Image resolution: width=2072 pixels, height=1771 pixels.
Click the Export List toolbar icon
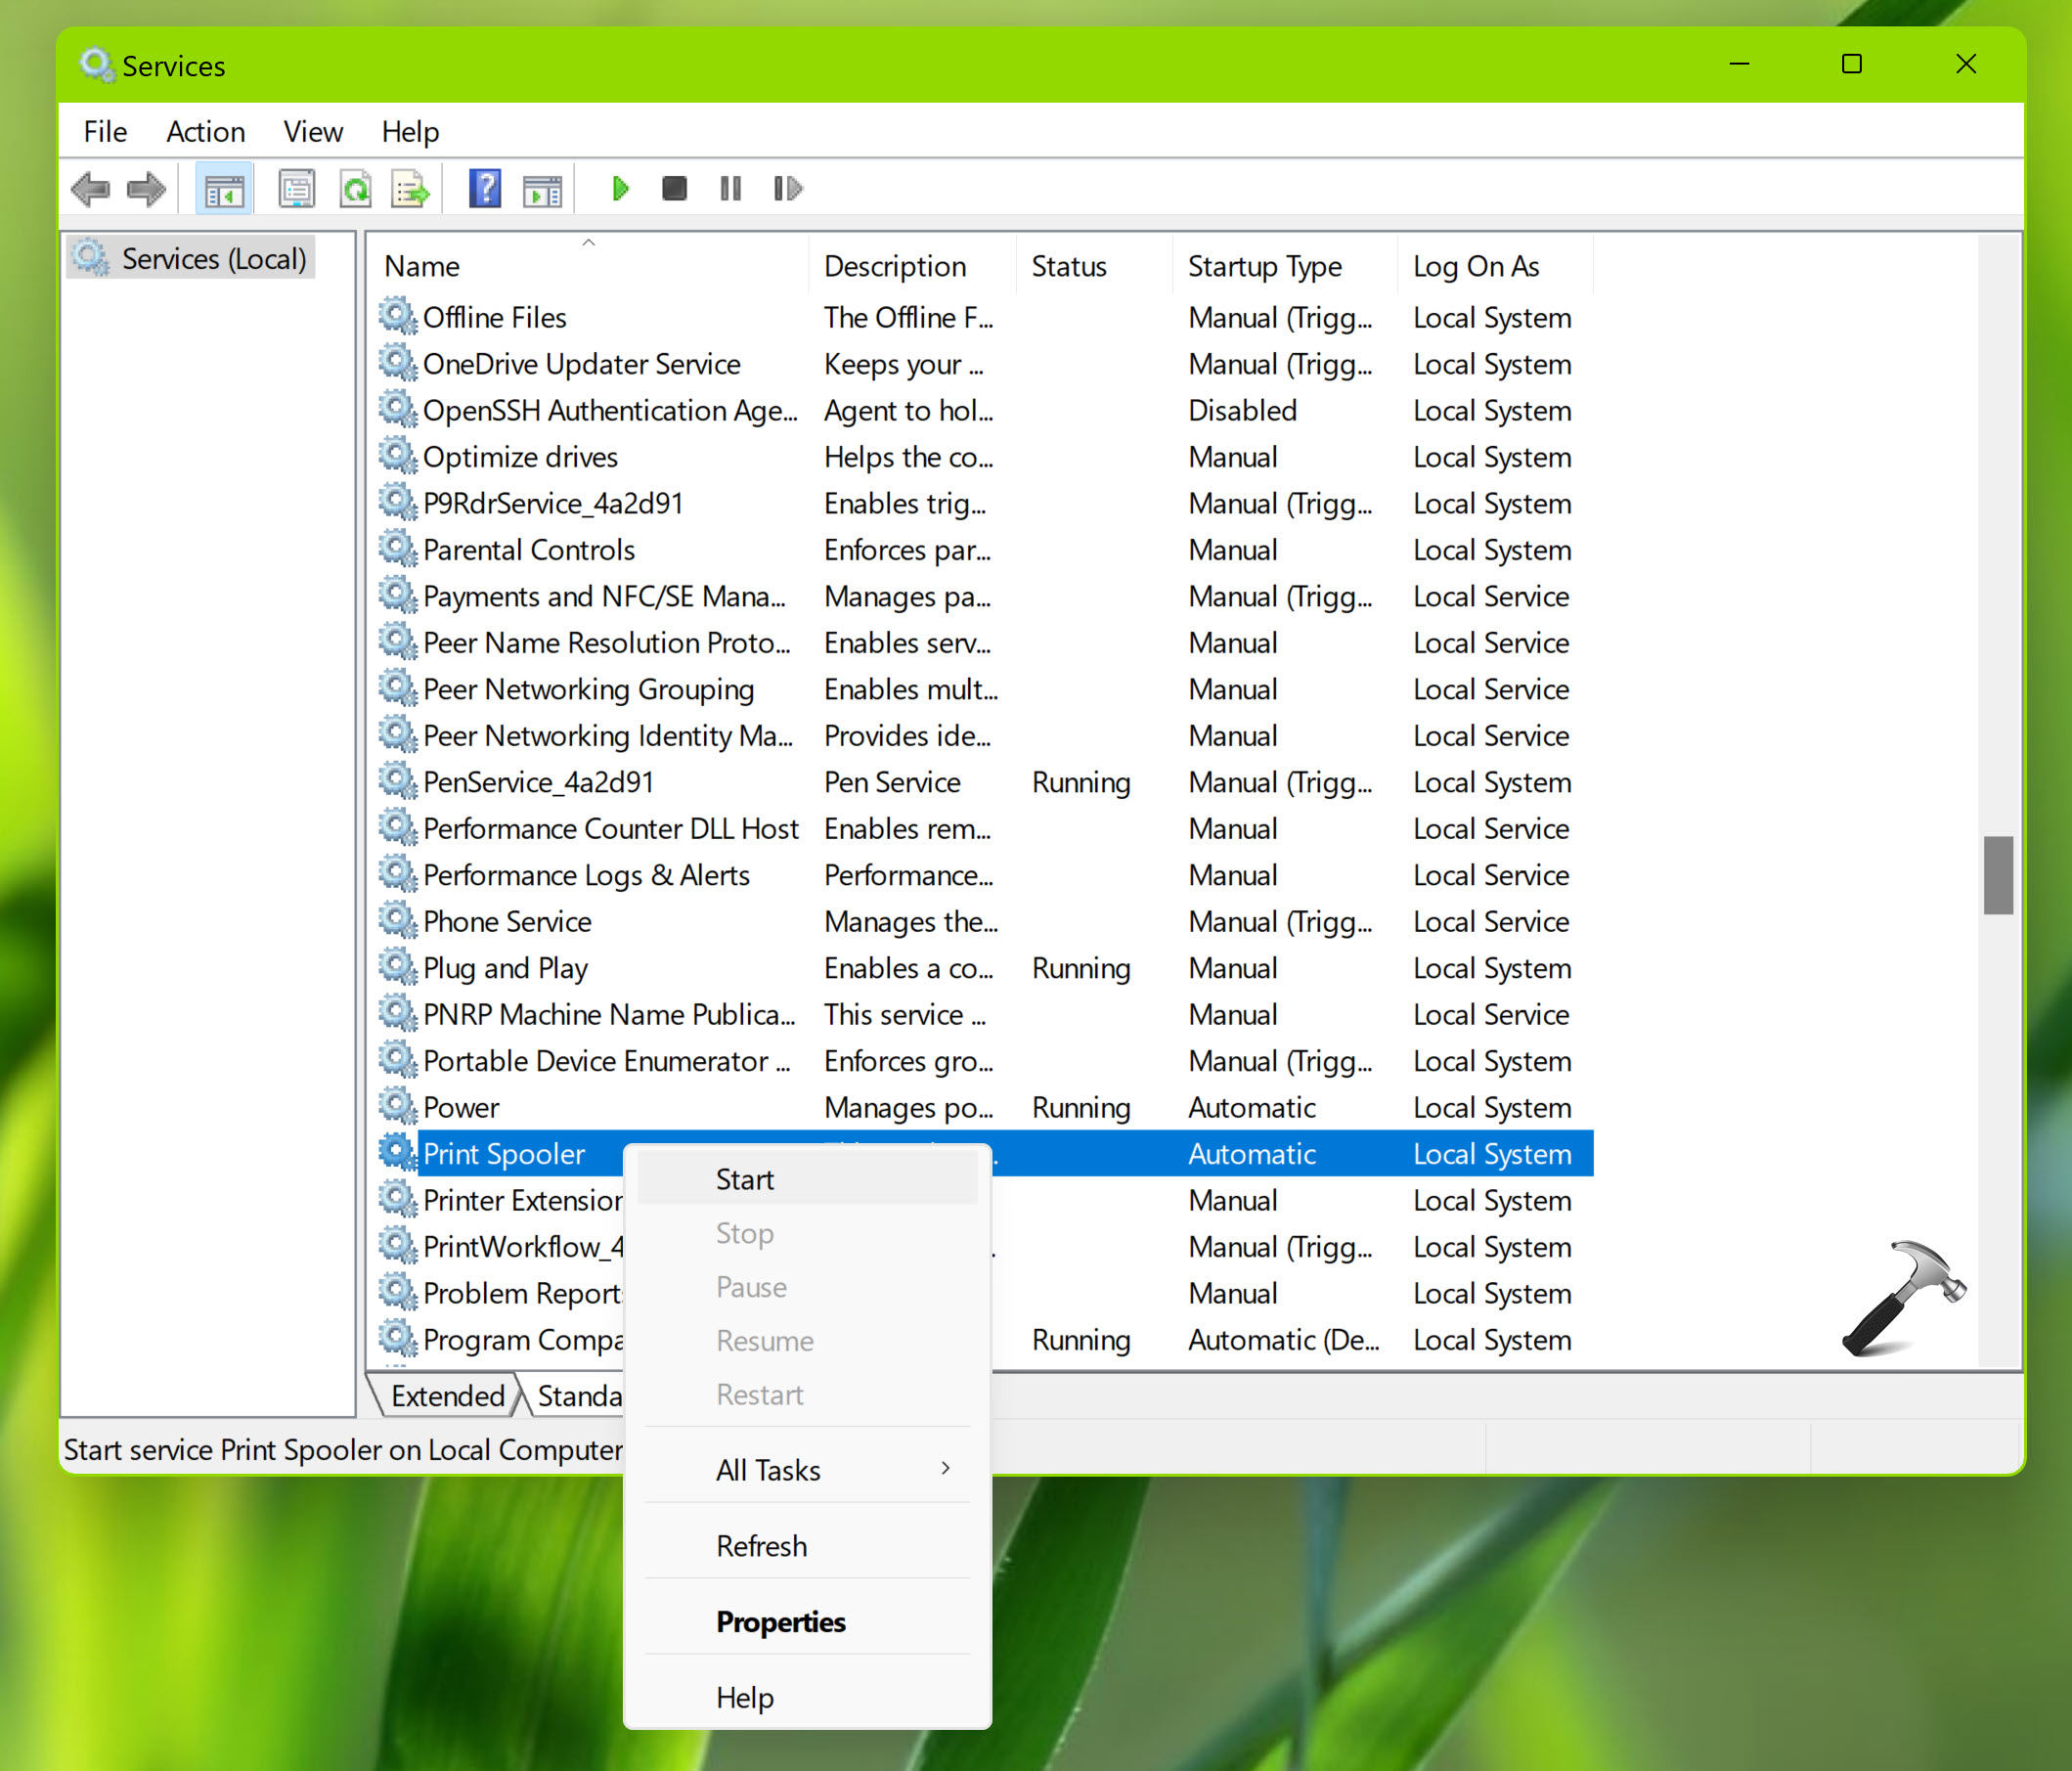(410, 189)
